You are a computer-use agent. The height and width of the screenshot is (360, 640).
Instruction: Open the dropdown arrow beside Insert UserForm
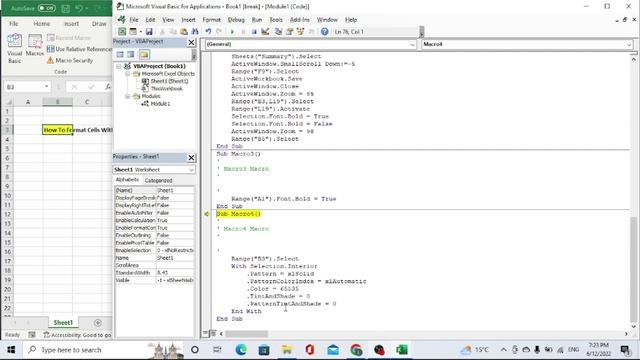(x=140, y=31)
